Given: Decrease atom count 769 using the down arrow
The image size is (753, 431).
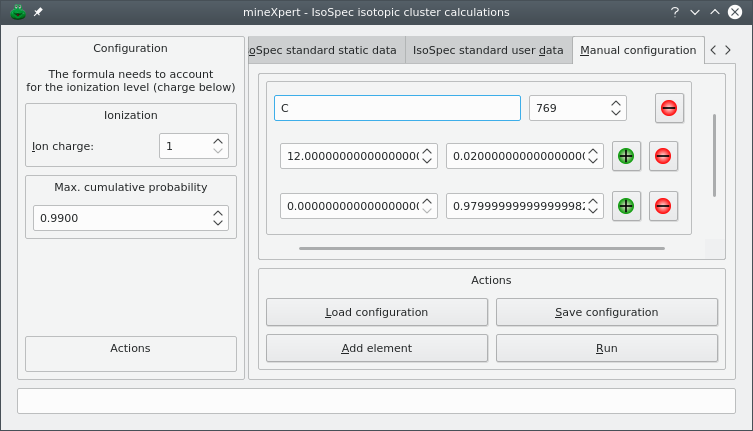Looking at the screenshot, I should pyautogui.click(x=616, y=113).
